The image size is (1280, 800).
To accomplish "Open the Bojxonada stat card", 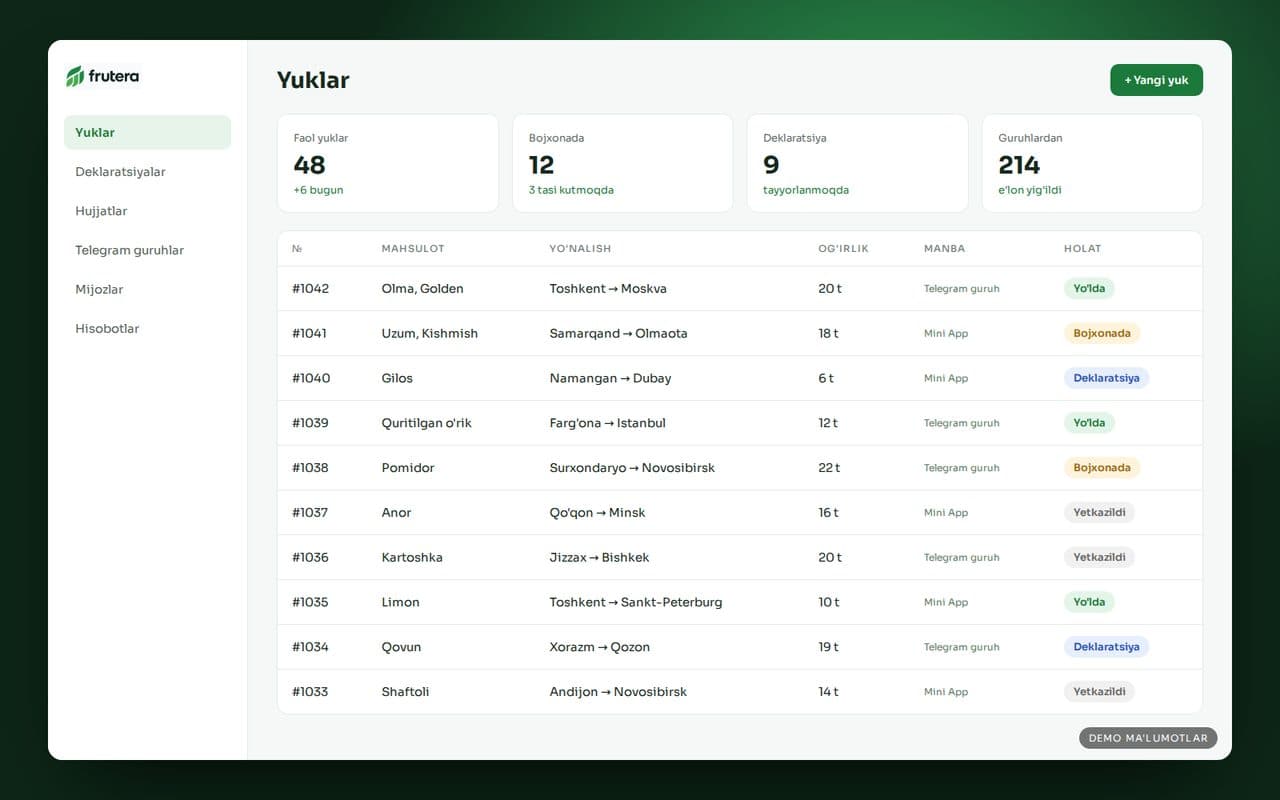I will (623, 163).
